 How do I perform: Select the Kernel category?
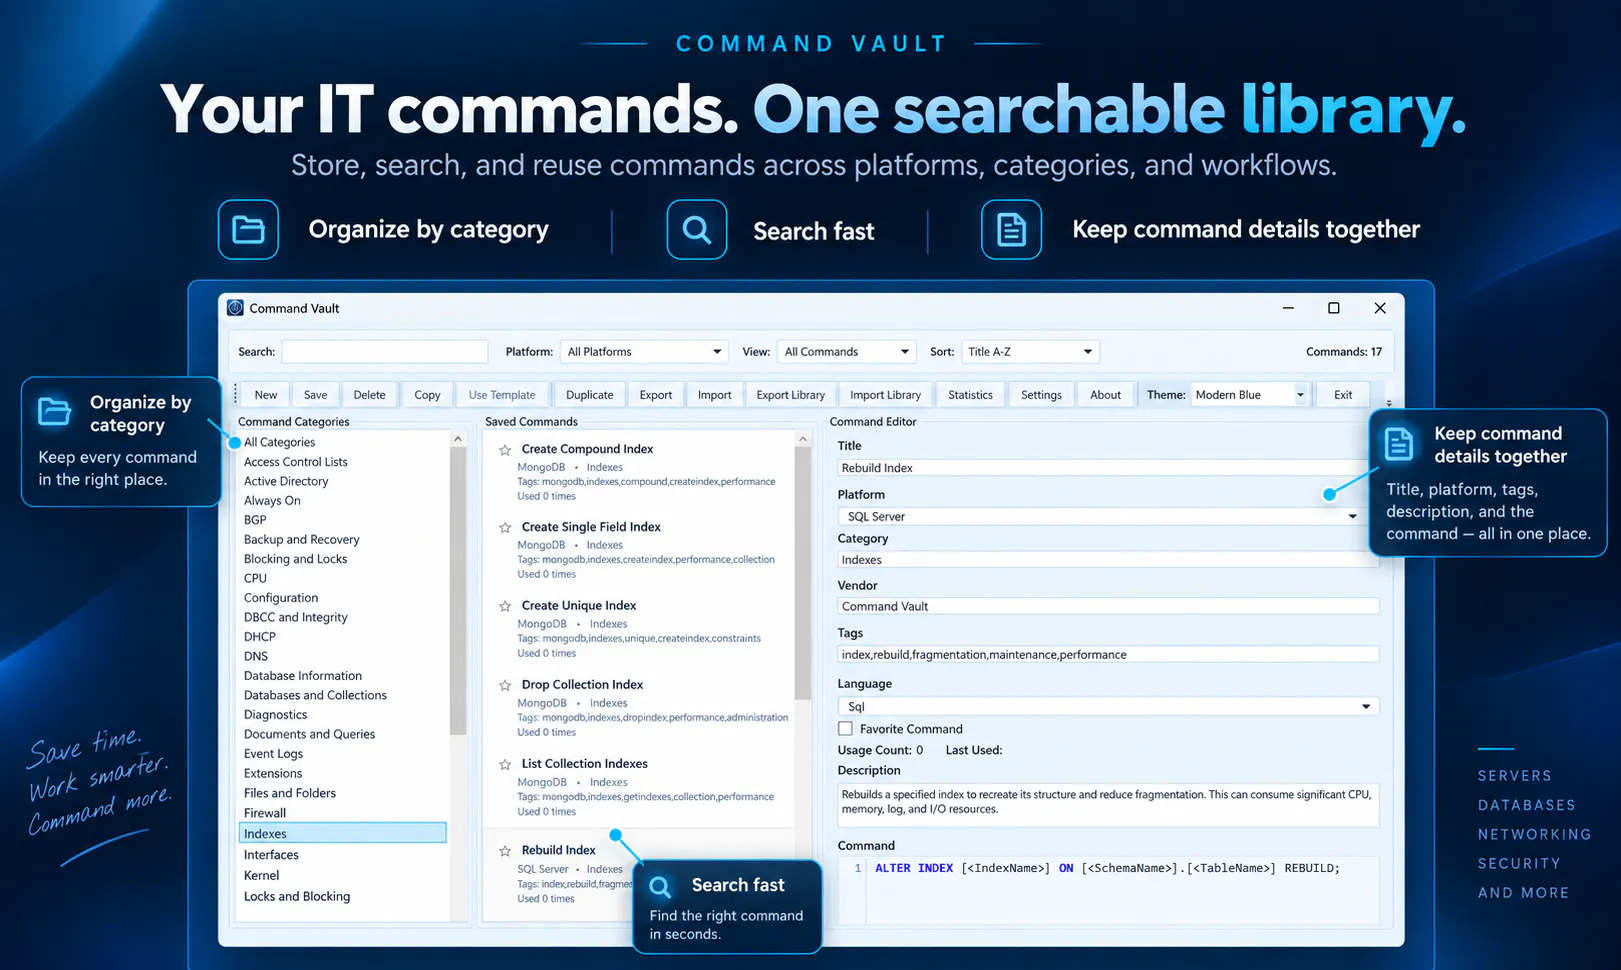coord(261,875)
